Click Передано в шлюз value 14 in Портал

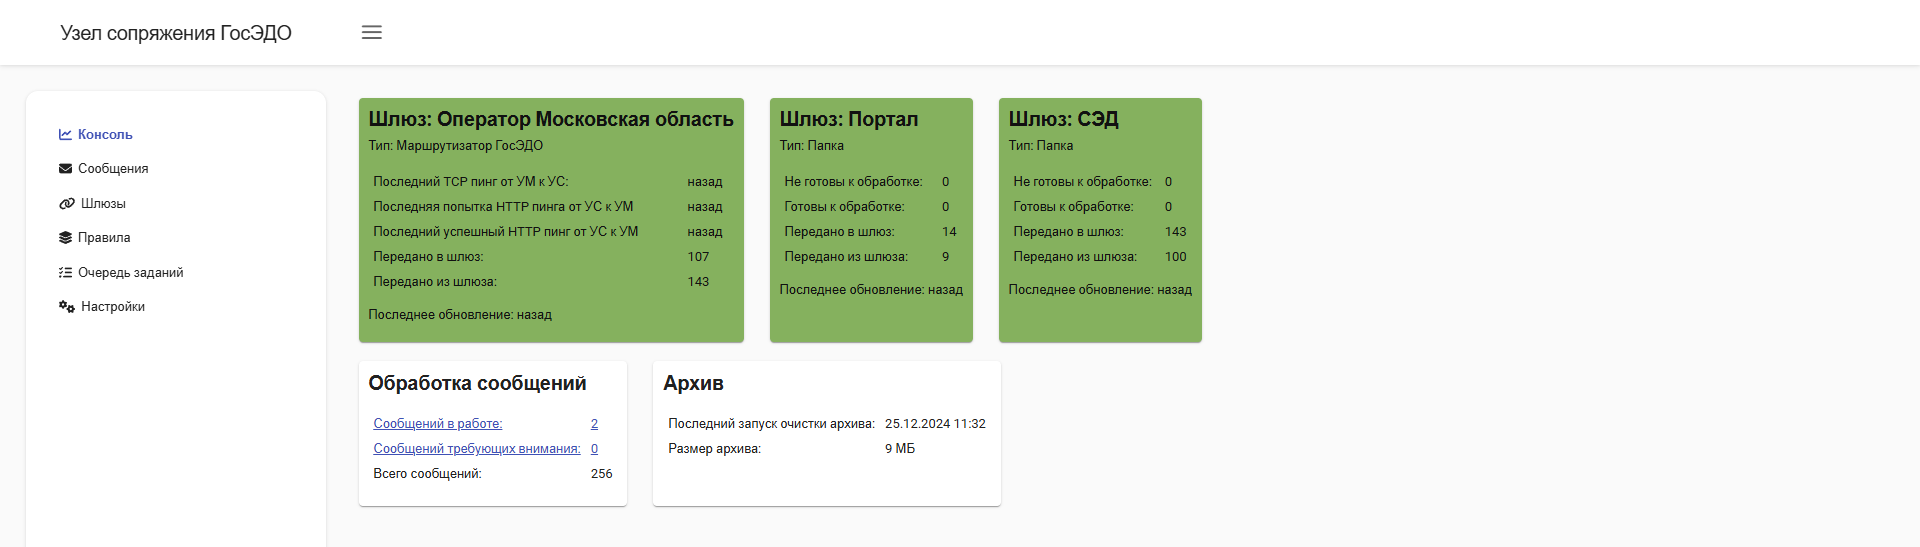949,231
